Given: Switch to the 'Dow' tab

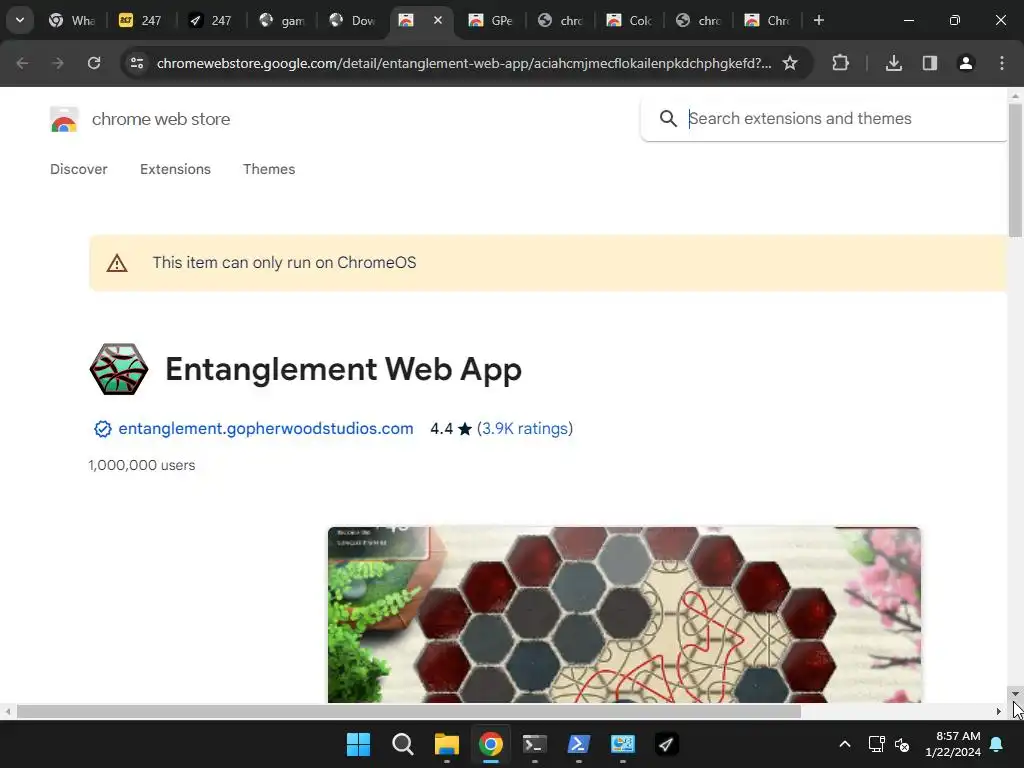Looking at the screenshot, I should (x=352, y=20).
